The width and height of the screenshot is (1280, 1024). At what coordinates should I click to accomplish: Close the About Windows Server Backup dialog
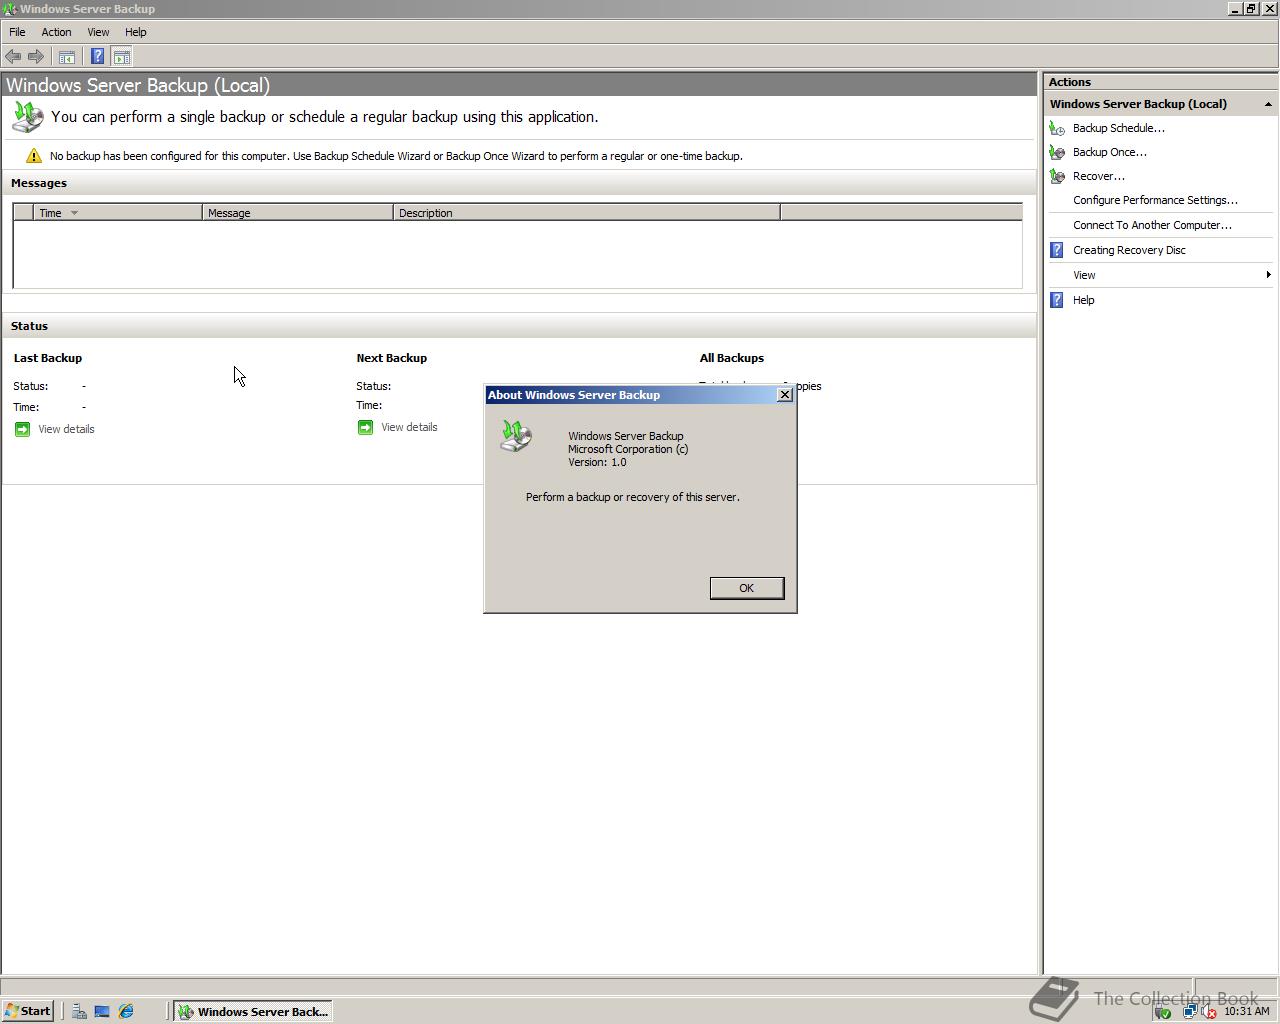click(785, 395)
